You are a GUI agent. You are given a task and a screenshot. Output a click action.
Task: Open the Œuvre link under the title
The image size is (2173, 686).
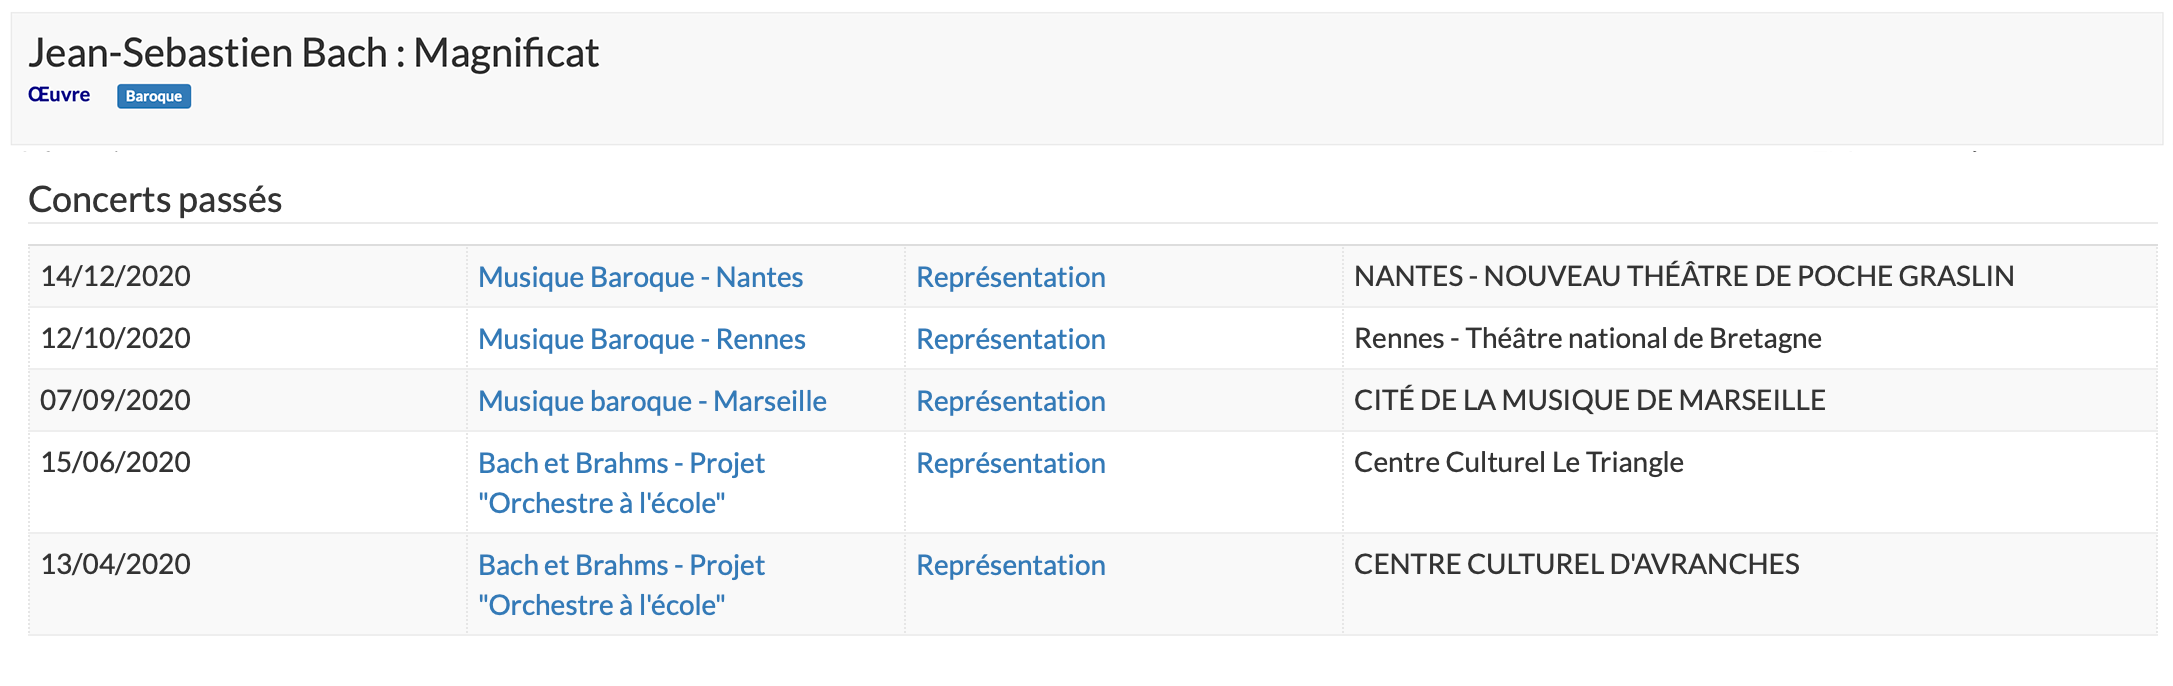(x=59, y=95)
